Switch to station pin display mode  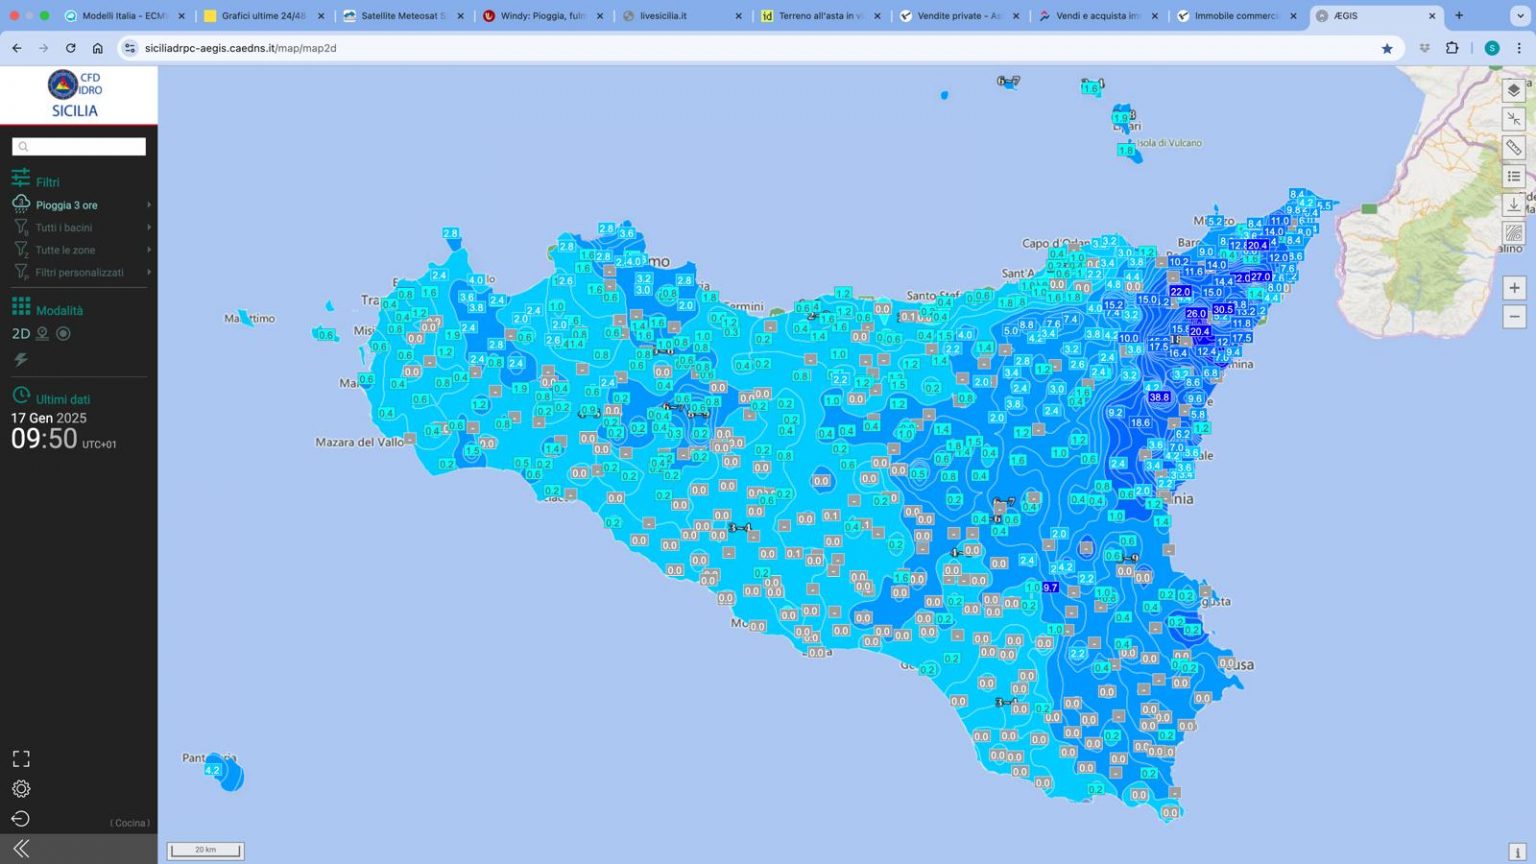pyautogui.click(x=43, y=334)
